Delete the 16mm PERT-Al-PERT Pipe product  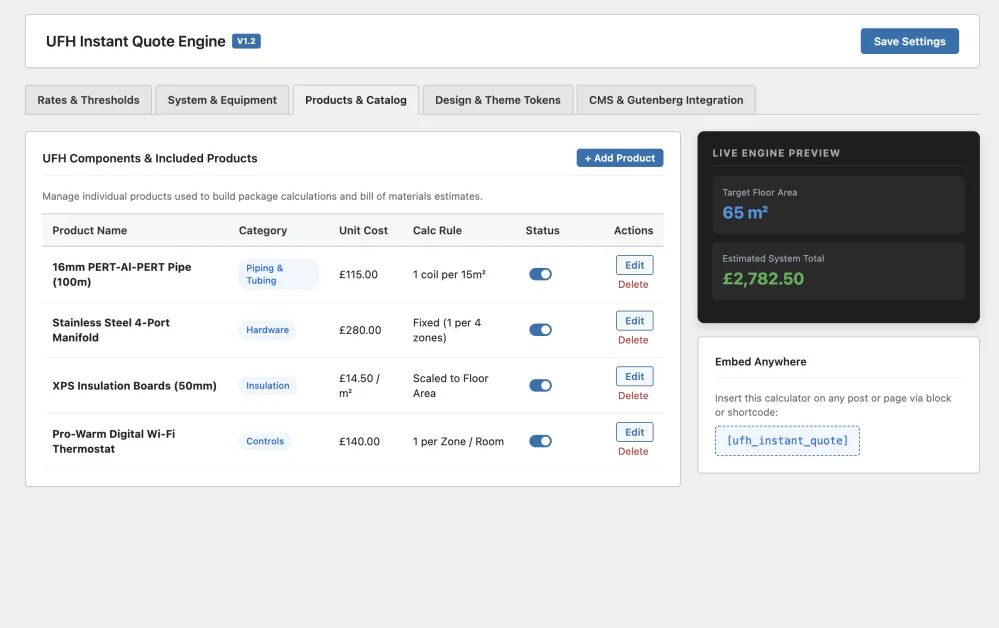[633, 285]
